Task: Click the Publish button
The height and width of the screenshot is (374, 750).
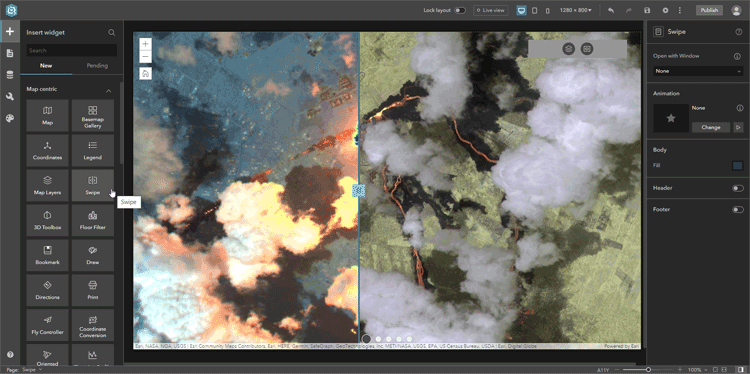Action: click(x=709, y=10)
